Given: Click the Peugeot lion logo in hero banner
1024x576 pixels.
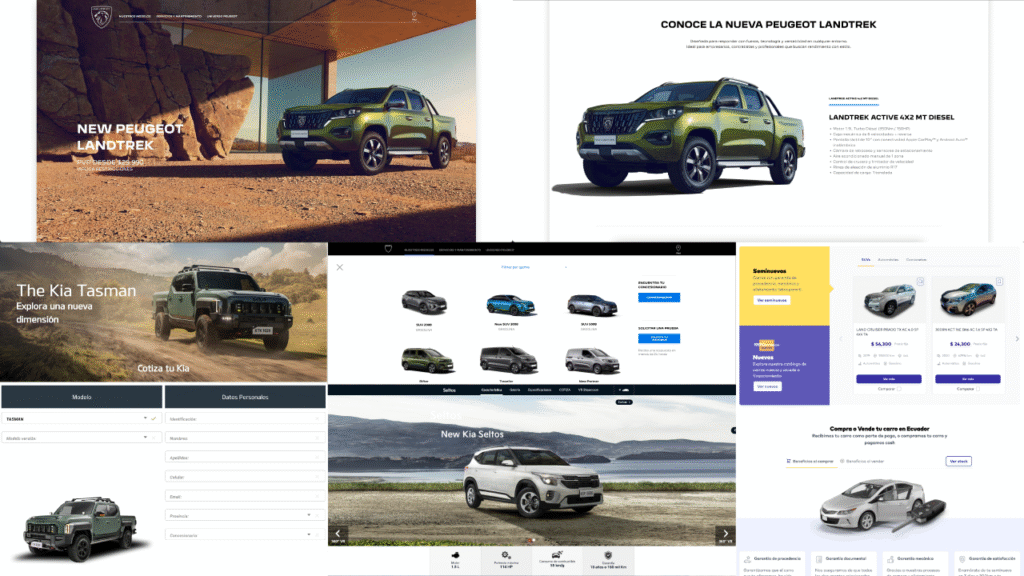Looking at the screenshot, I should click(101, 17).
